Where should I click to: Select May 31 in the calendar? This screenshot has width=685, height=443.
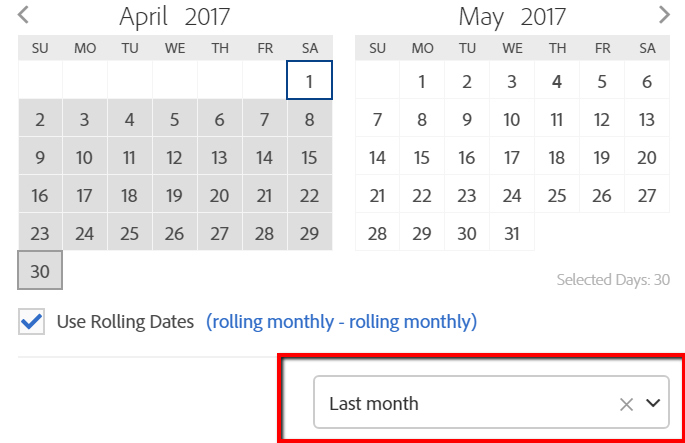click(x=512, y=233)
